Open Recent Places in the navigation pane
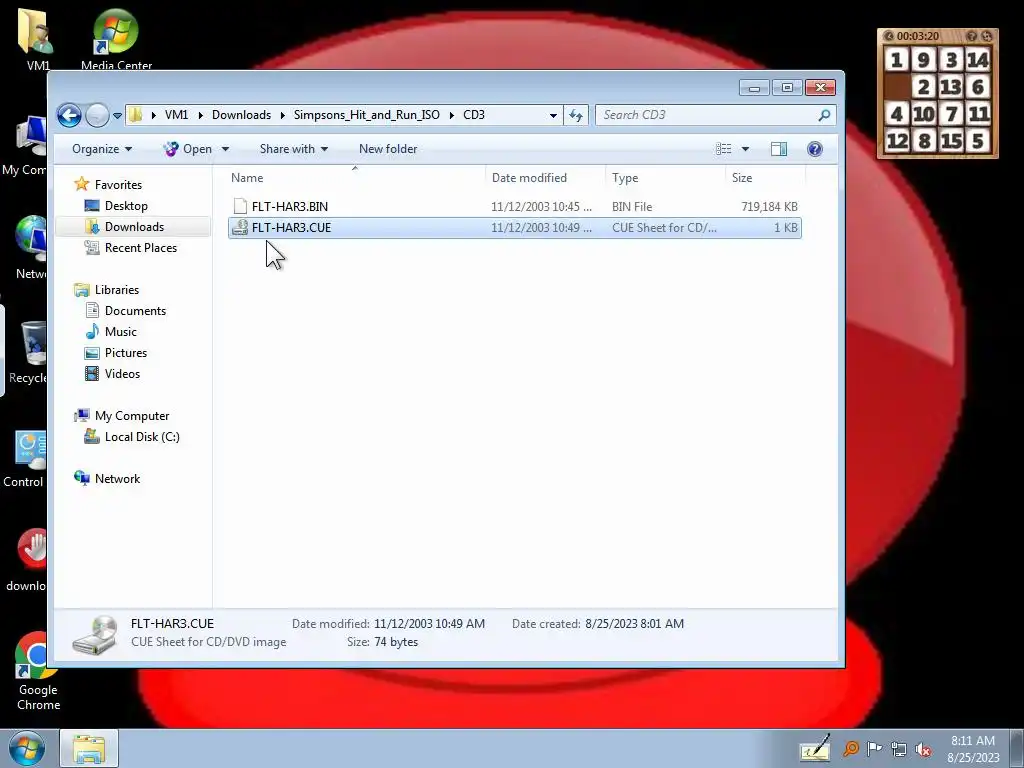This screenshot has width=1024, height=768. coord(140,248)
